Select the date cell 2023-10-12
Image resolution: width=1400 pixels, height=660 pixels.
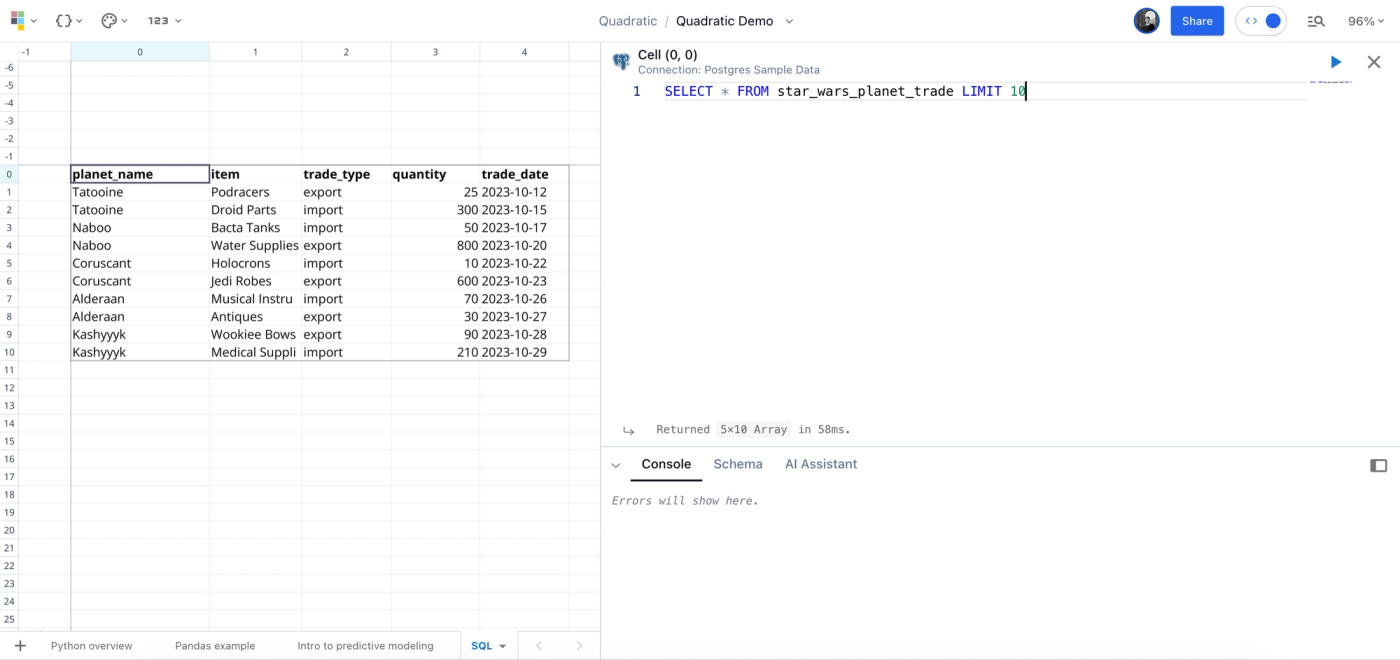pos(524,192)
